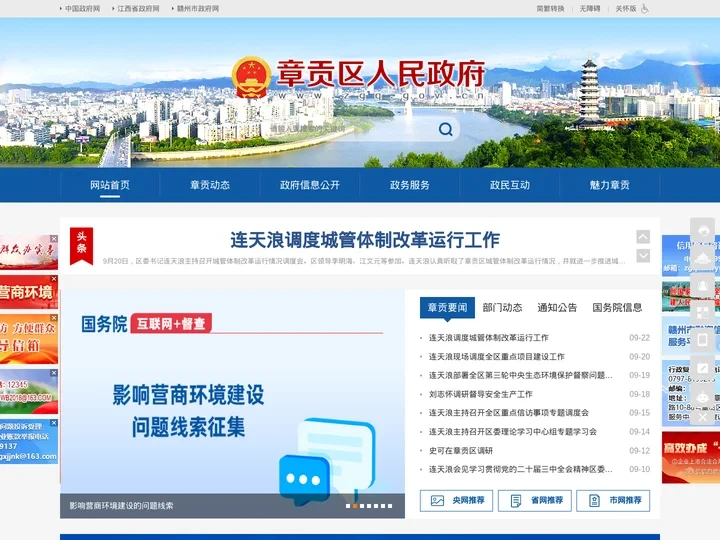720x540 pixels.
Task: Open news 连天浪主持召开全区重点信访事项专题调度会
Action: pyautogui.click(x=508, y=413)
